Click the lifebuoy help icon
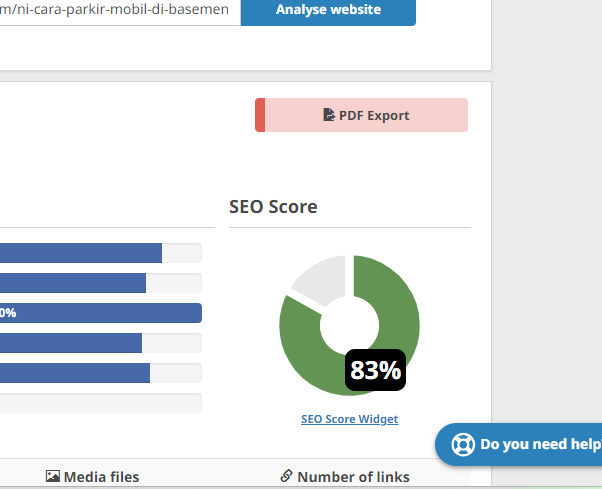This screenshot has width=602, height=489. (463, 444)
